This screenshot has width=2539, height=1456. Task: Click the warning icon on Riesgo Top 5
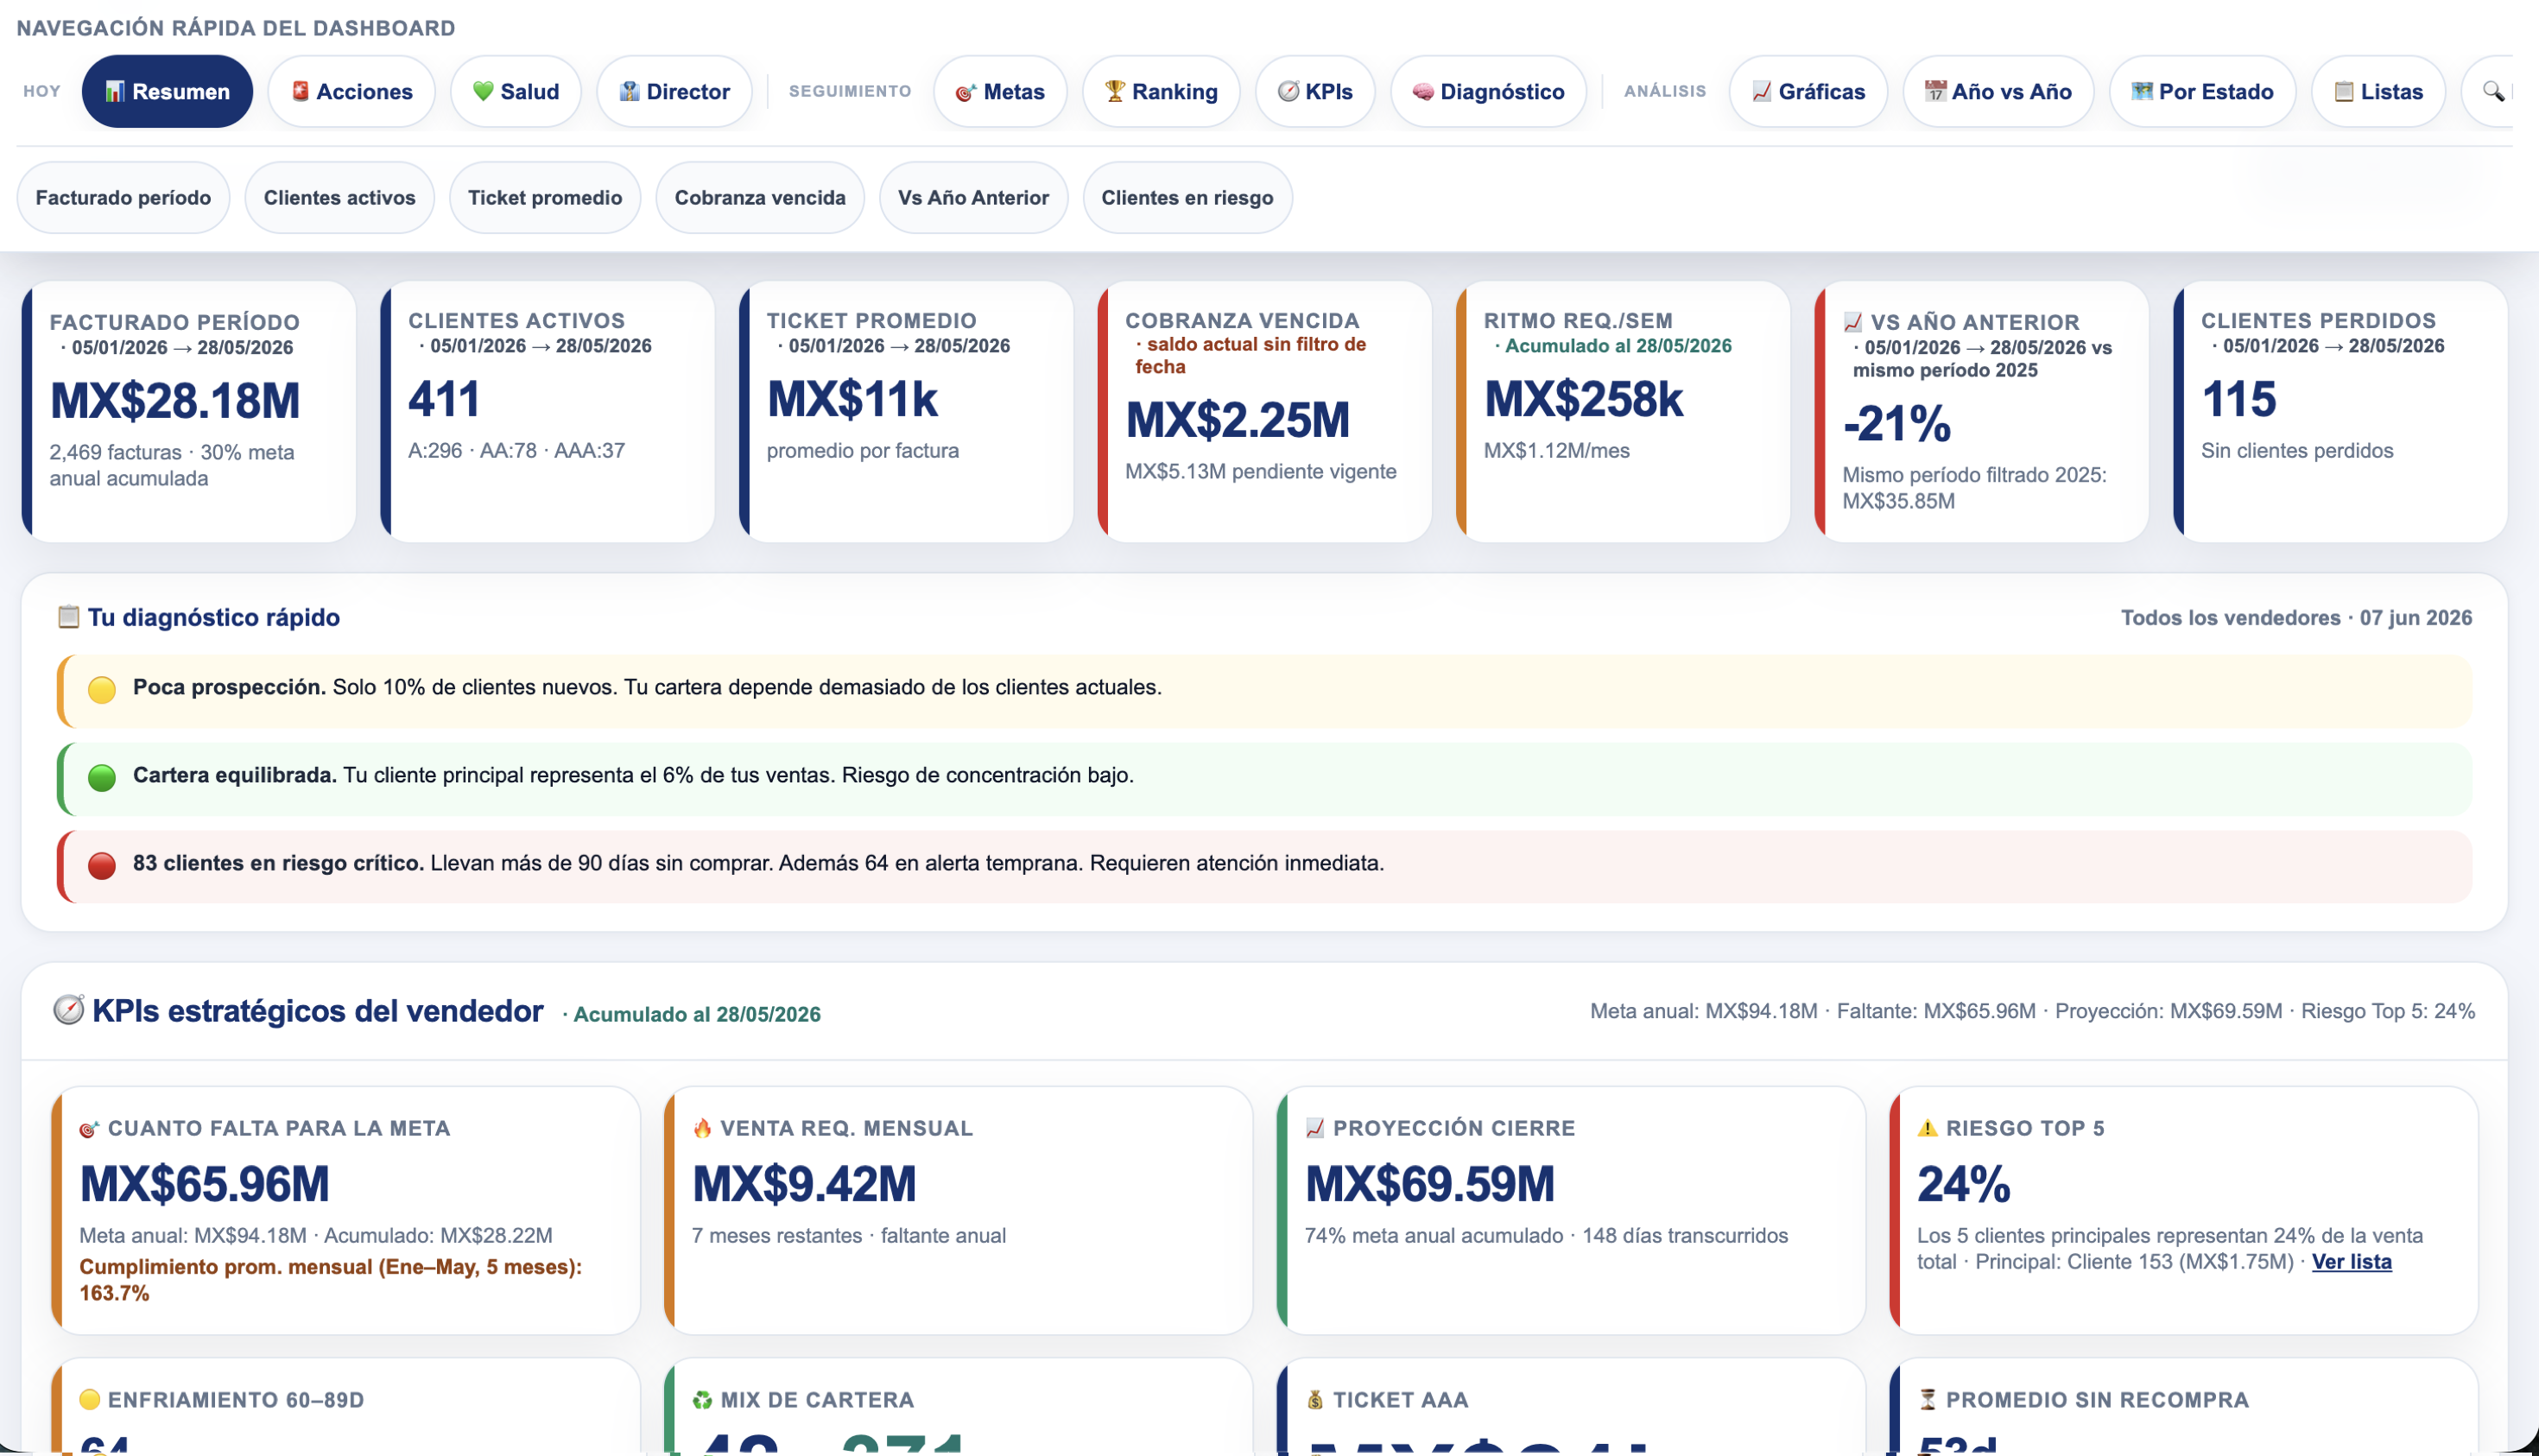pyautogui.click(x=1927, y=1128)
